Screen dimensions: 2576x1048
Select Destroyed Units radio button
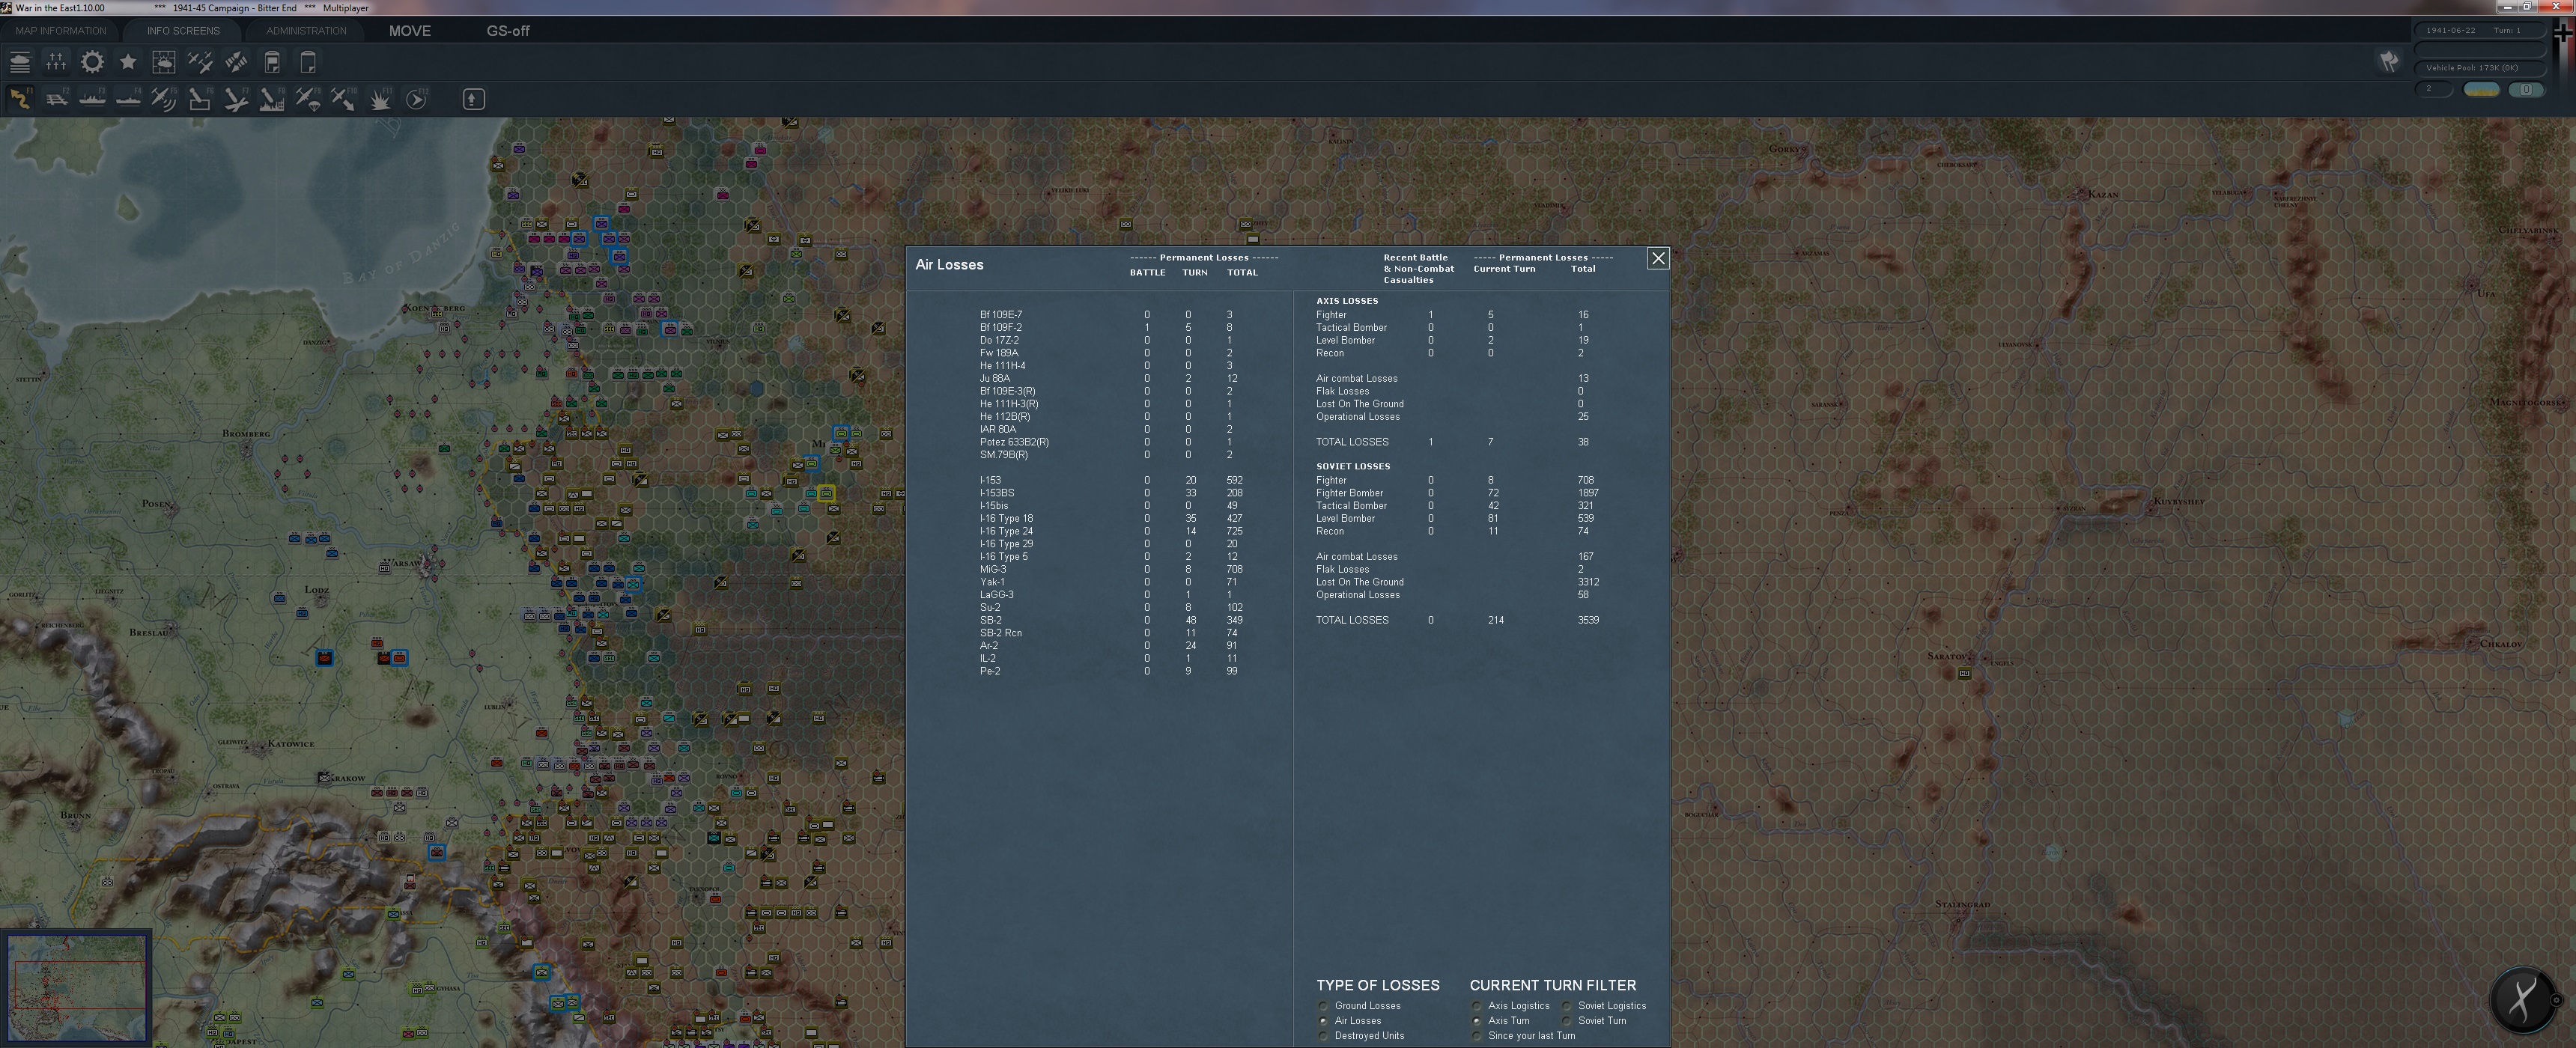1324,1036
